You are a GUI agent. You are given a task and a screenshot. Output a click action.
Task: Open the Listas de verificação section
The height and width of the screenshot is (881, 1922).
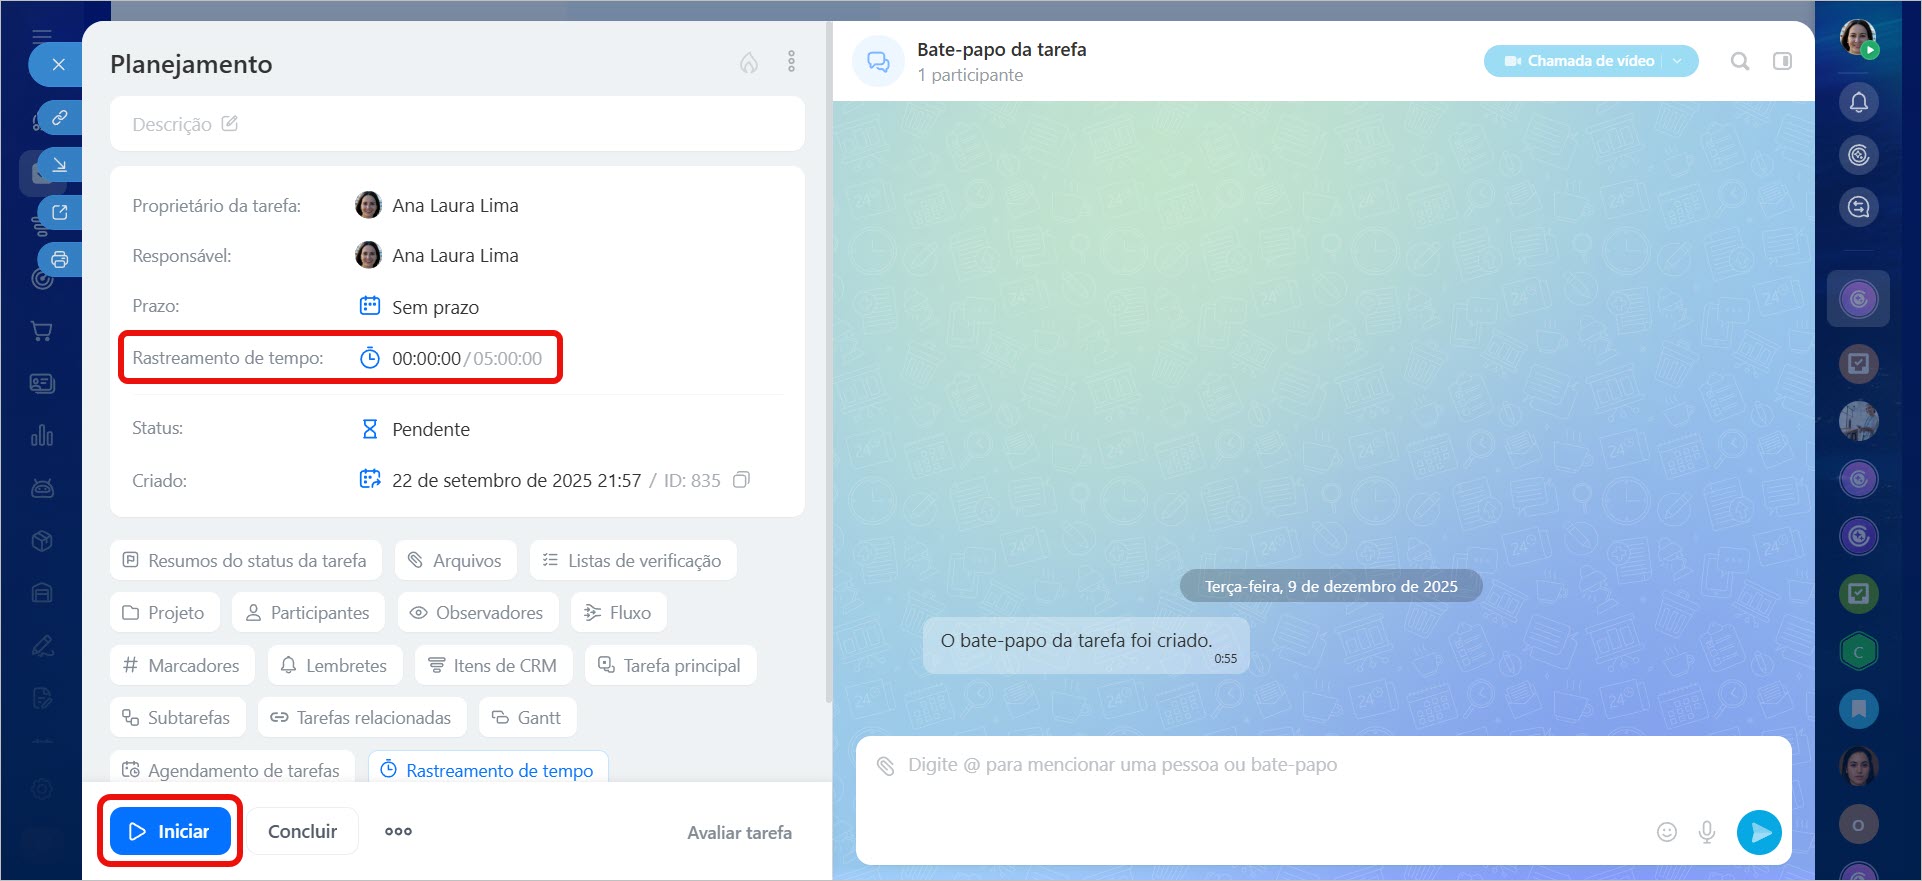[633, 560]
